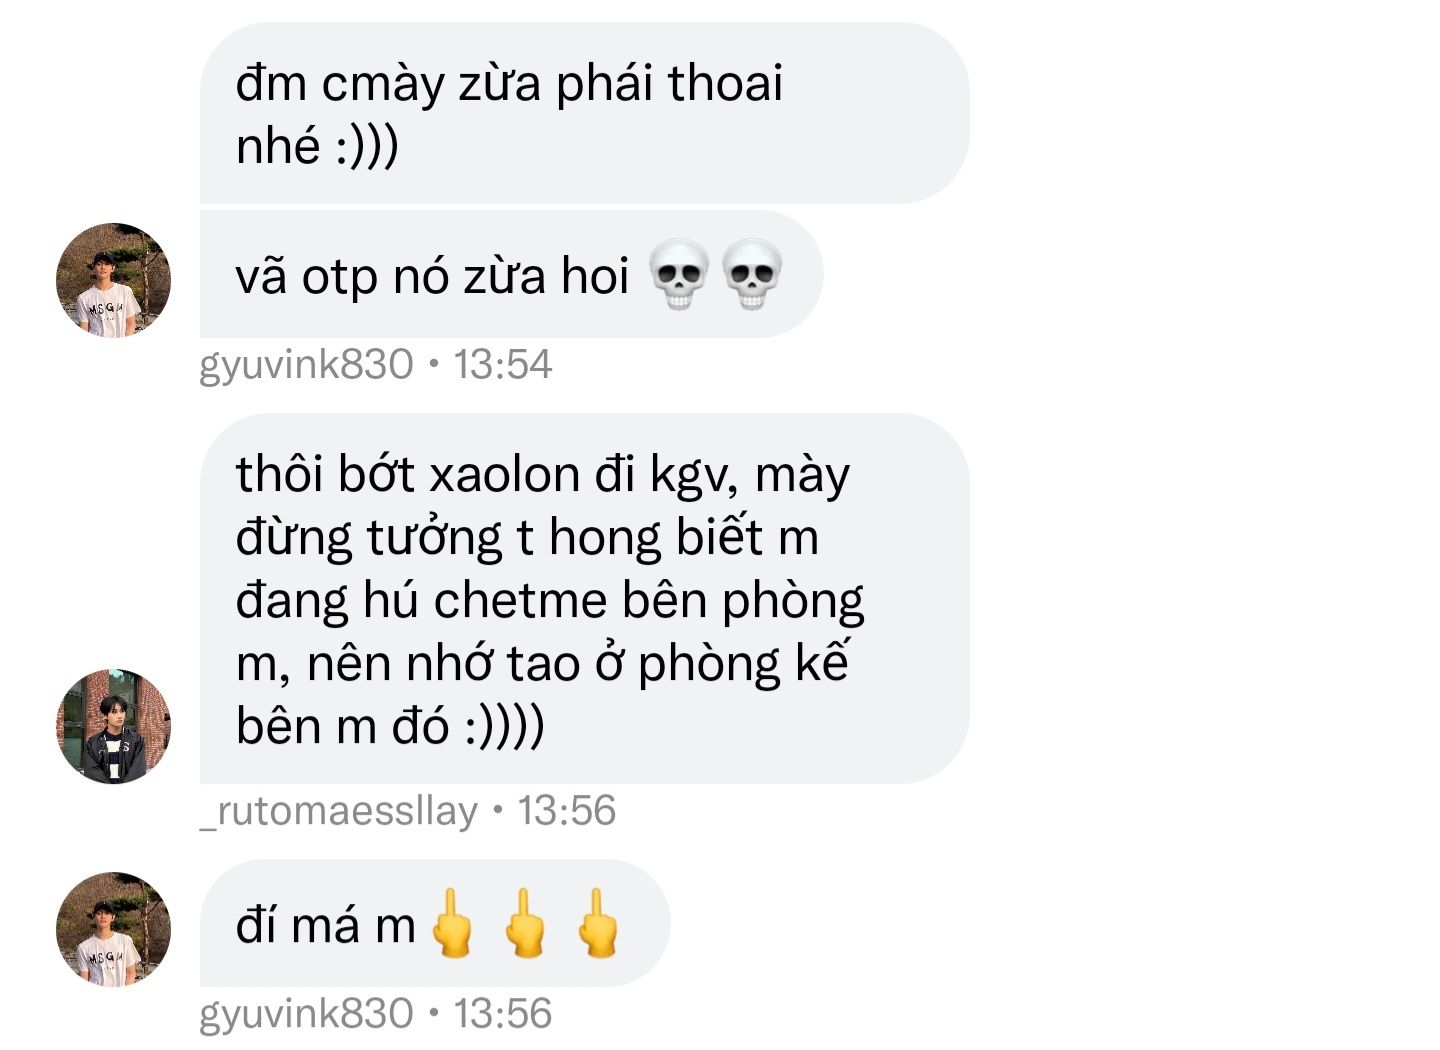The width and height of the screenshot is (1440, 1050).
Task: Open gyuvink830's avatar beside the 'đí má m' message
Action: click(113, 929)
